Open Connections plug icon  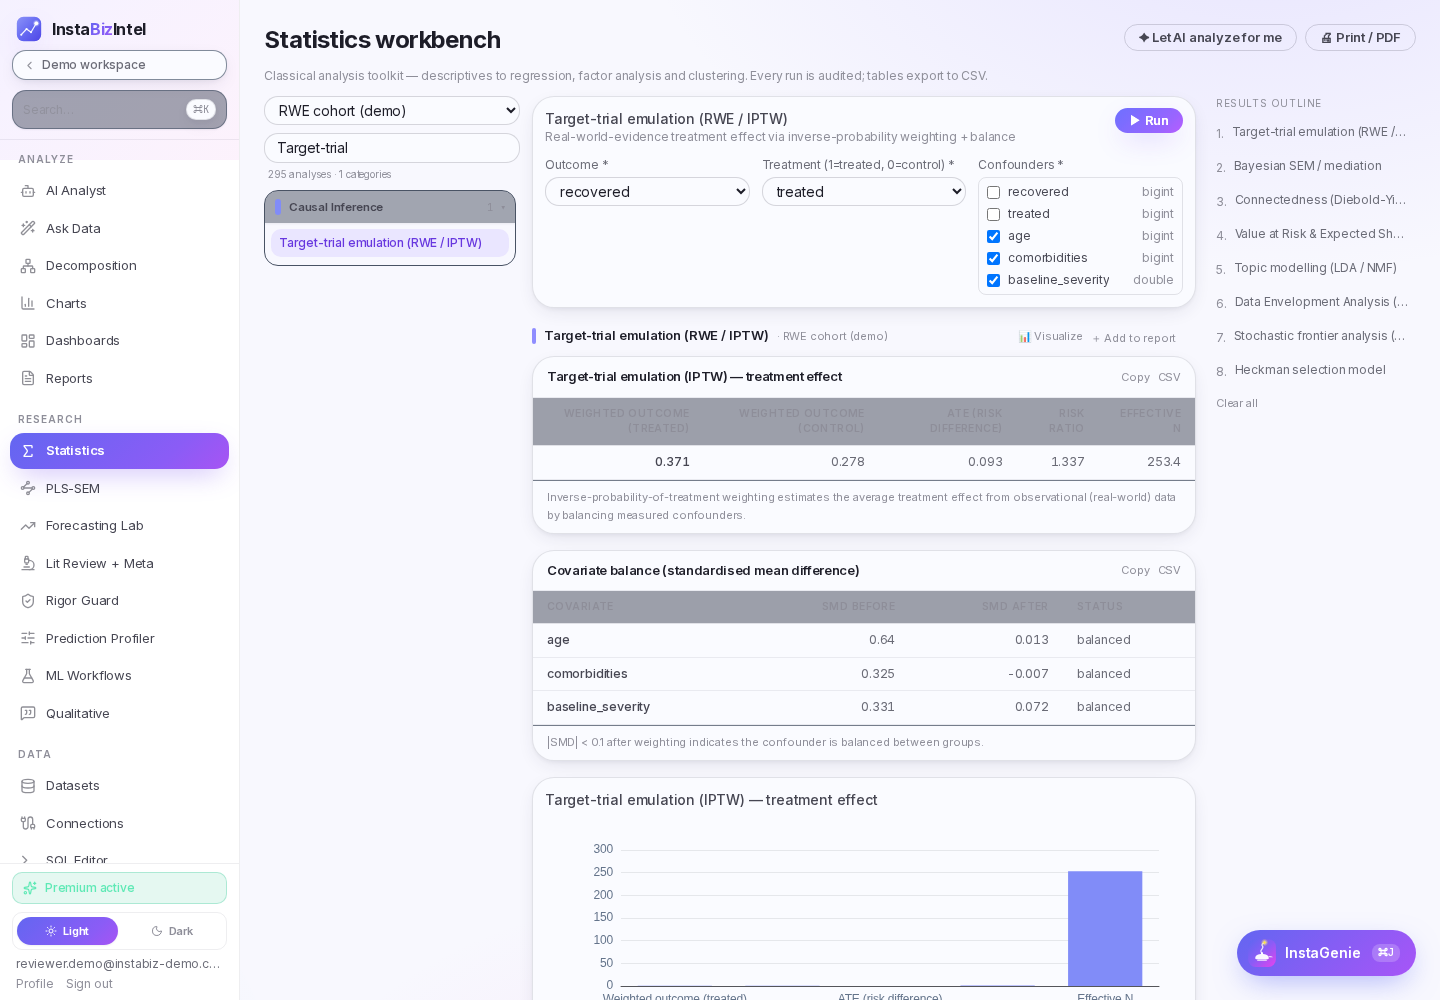(x=28, y=823)
